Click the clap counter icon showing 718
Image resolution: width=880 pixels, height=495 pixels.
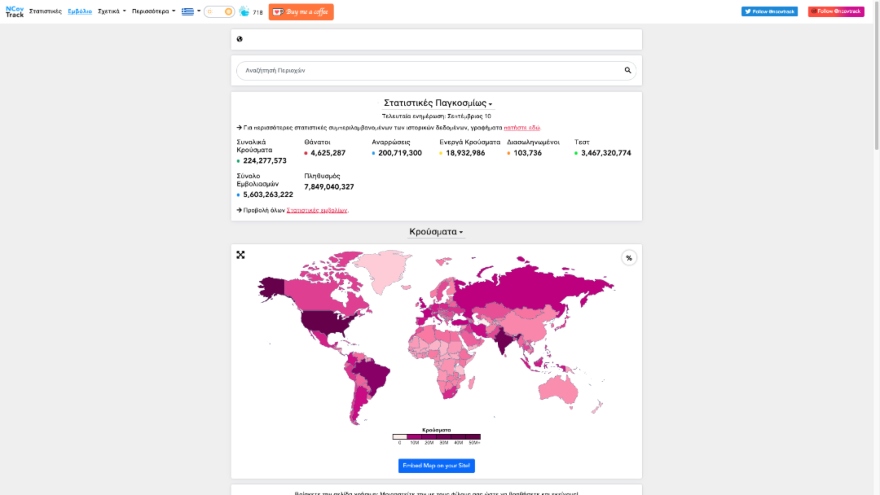coord(246,12)
